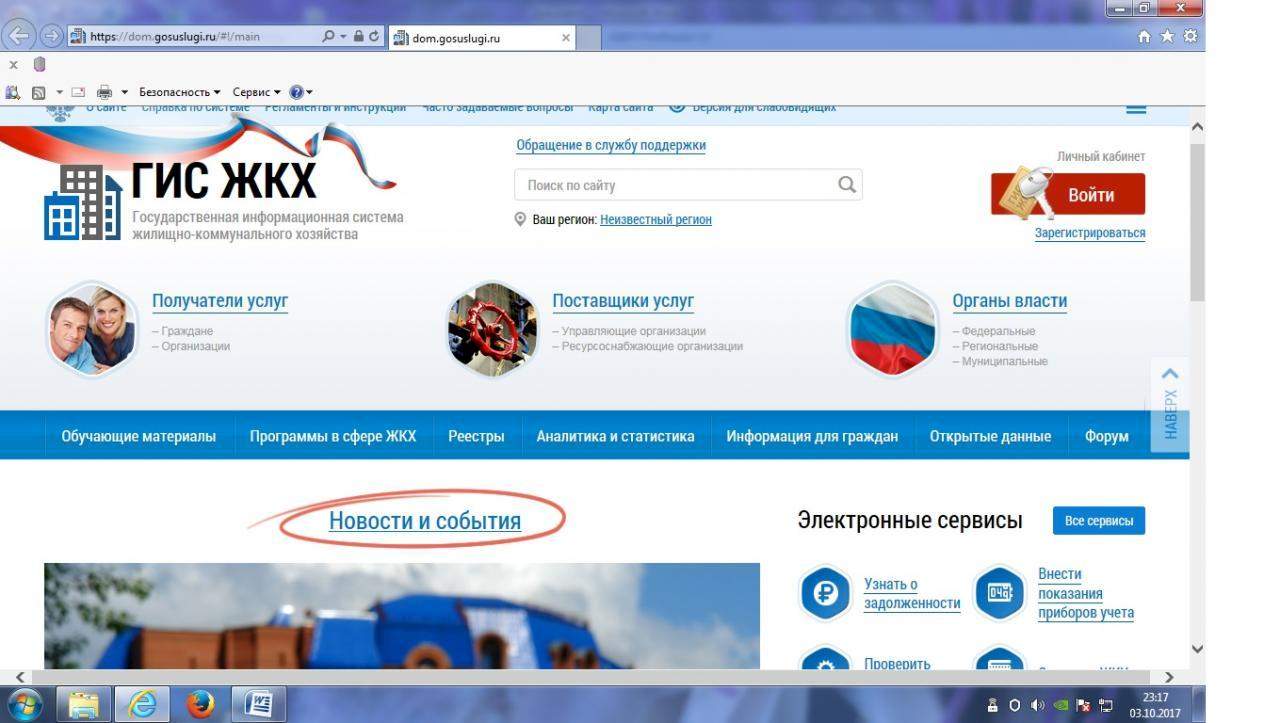Click the Все сервисы button
Screen dimensions: 1280x723
point(1099,521)
